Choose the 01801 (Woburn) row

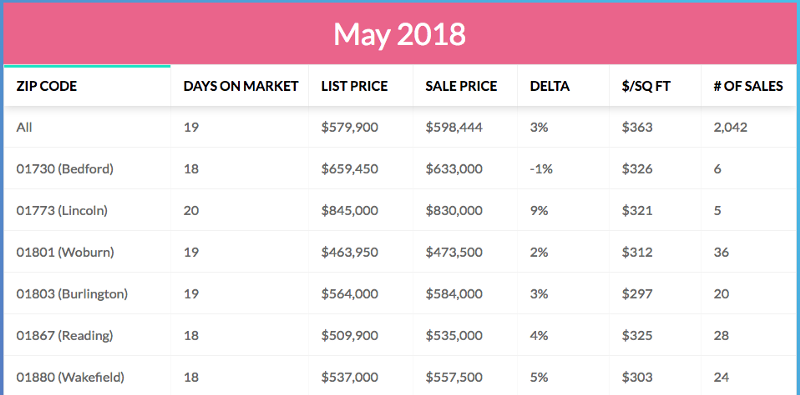pos(399,252)
